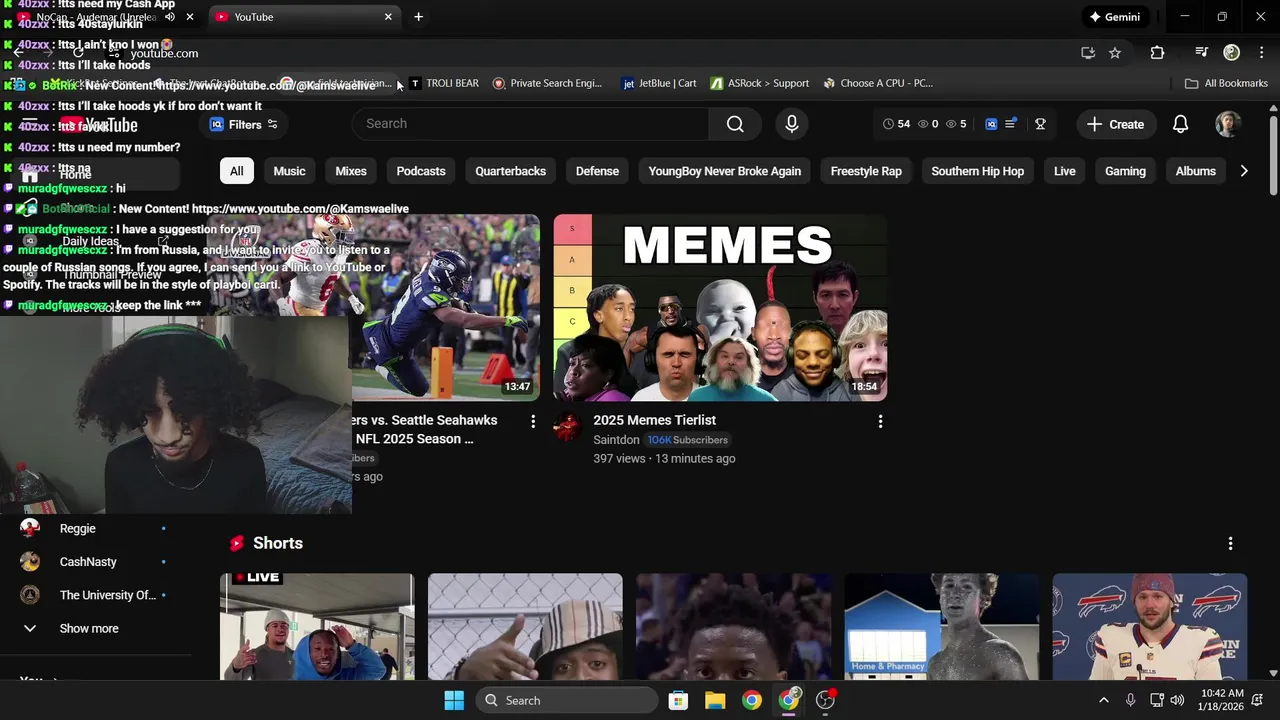Image resolution: width=1280 pixels, height=720 pixels.
Task: Select the YoungBoy Never Broke Again chip
Action: (725, 171)
